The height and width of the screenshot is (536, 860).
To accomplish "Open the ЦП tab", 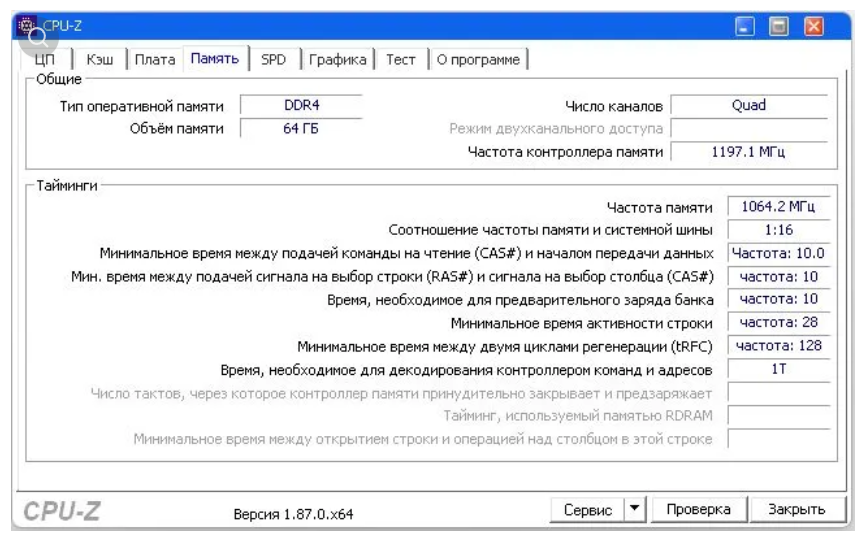I will point(44,59).
